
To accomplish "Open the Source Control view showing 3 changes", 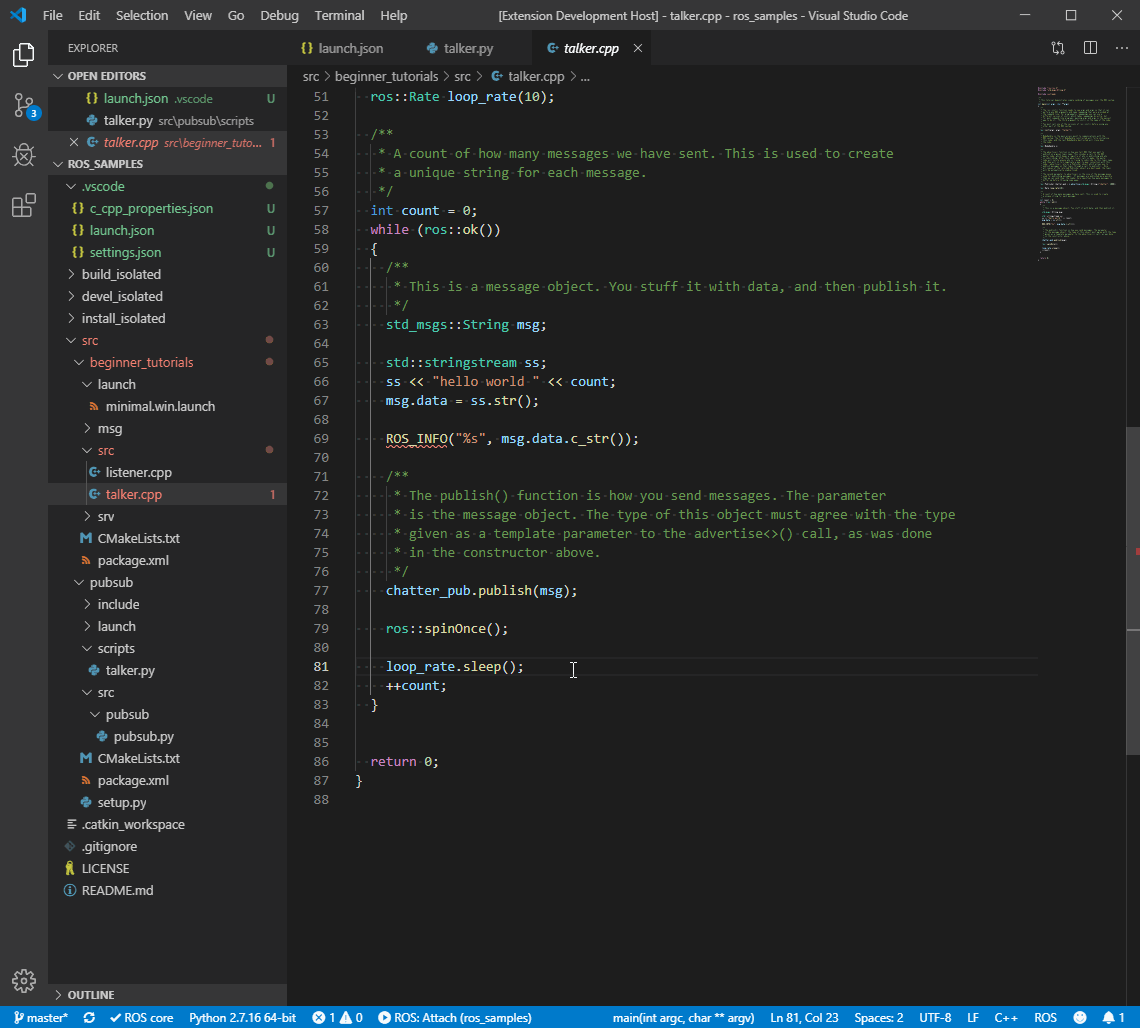I will click(23, 103).
